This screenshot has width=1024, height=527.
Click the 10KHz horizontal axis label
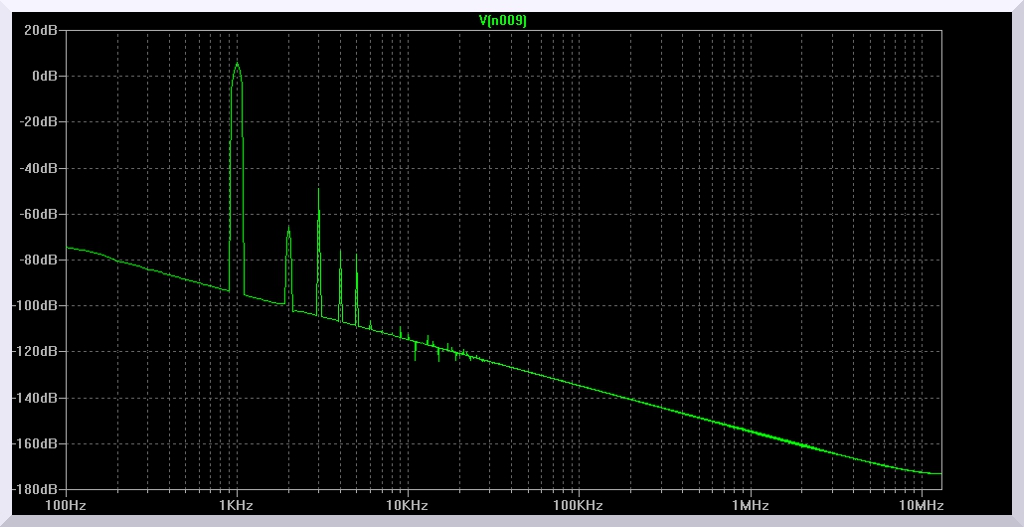click(407, 506)
